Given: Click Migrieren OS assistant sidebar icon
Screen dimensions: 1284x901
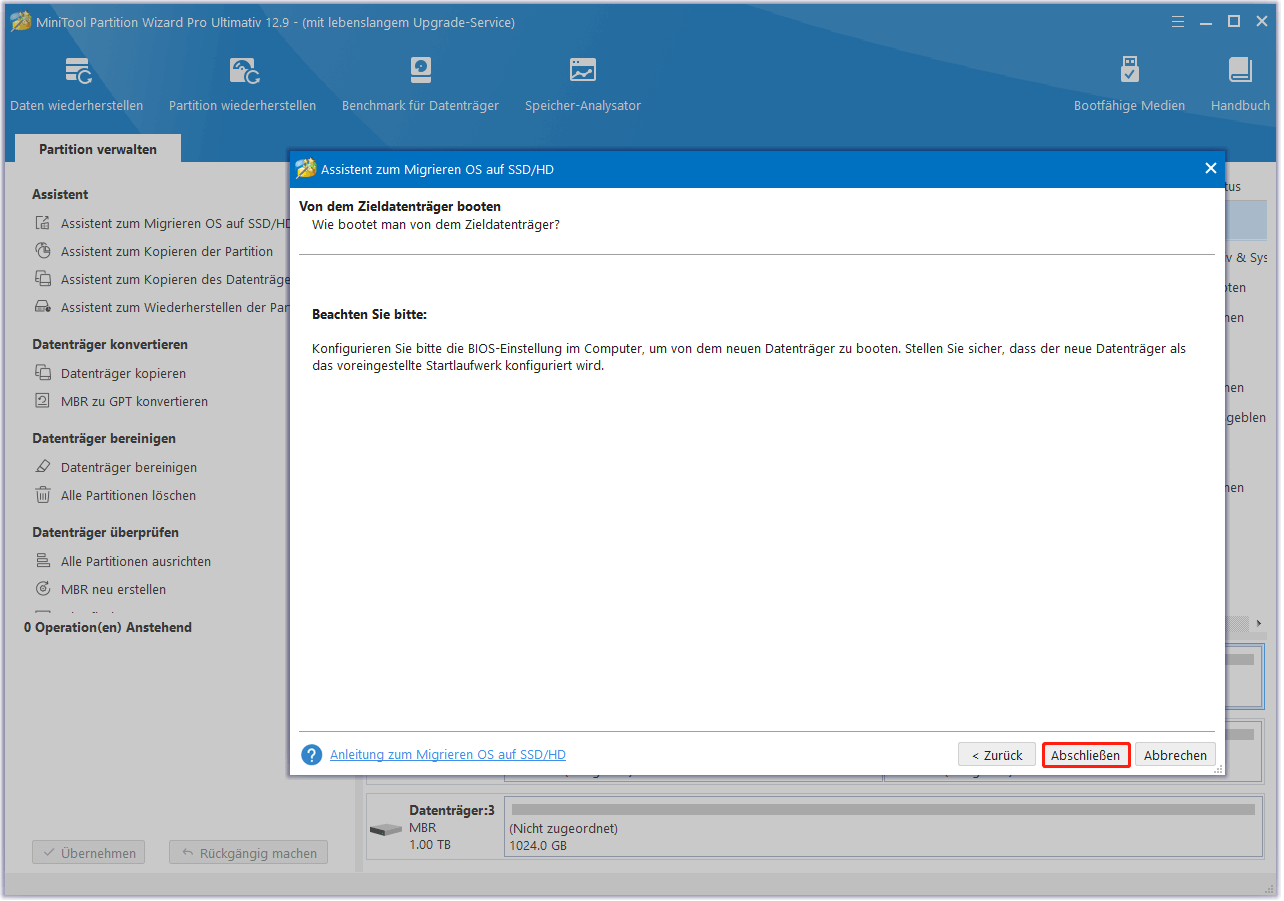Looking at the screenshot, I should click(x=43, y=224).
